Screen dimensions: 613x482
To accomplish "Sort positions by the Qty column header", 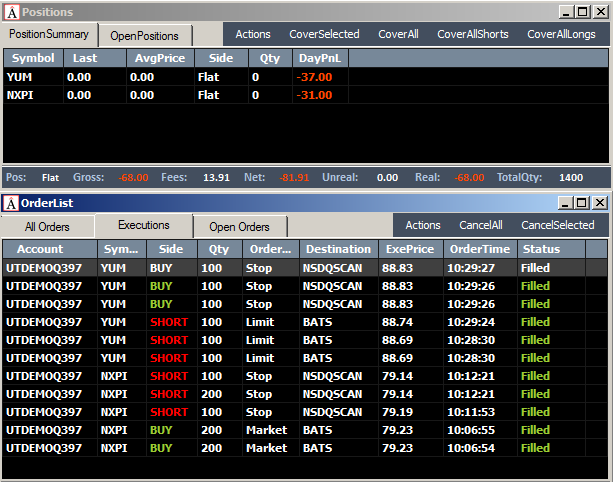I will tap(270, 58).
